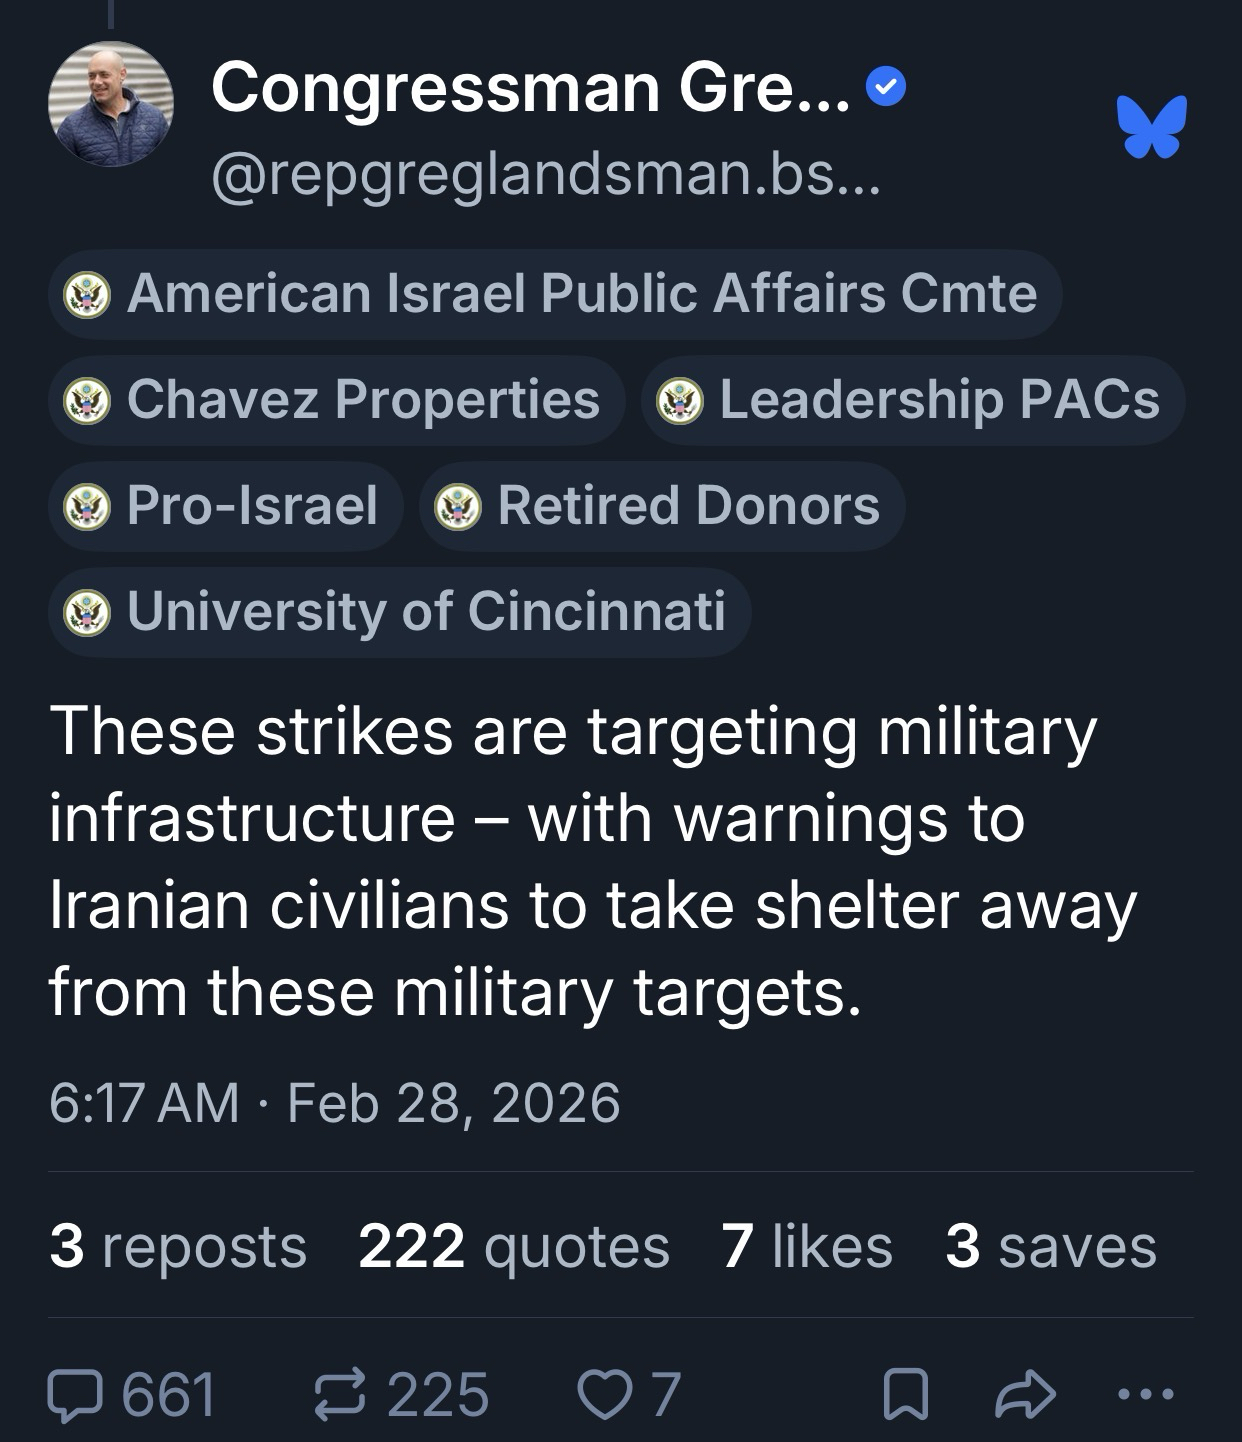Show the 7 likes list
Image resolution: width=1242 pixels, height=1442 pixels.
[806, 1247]
